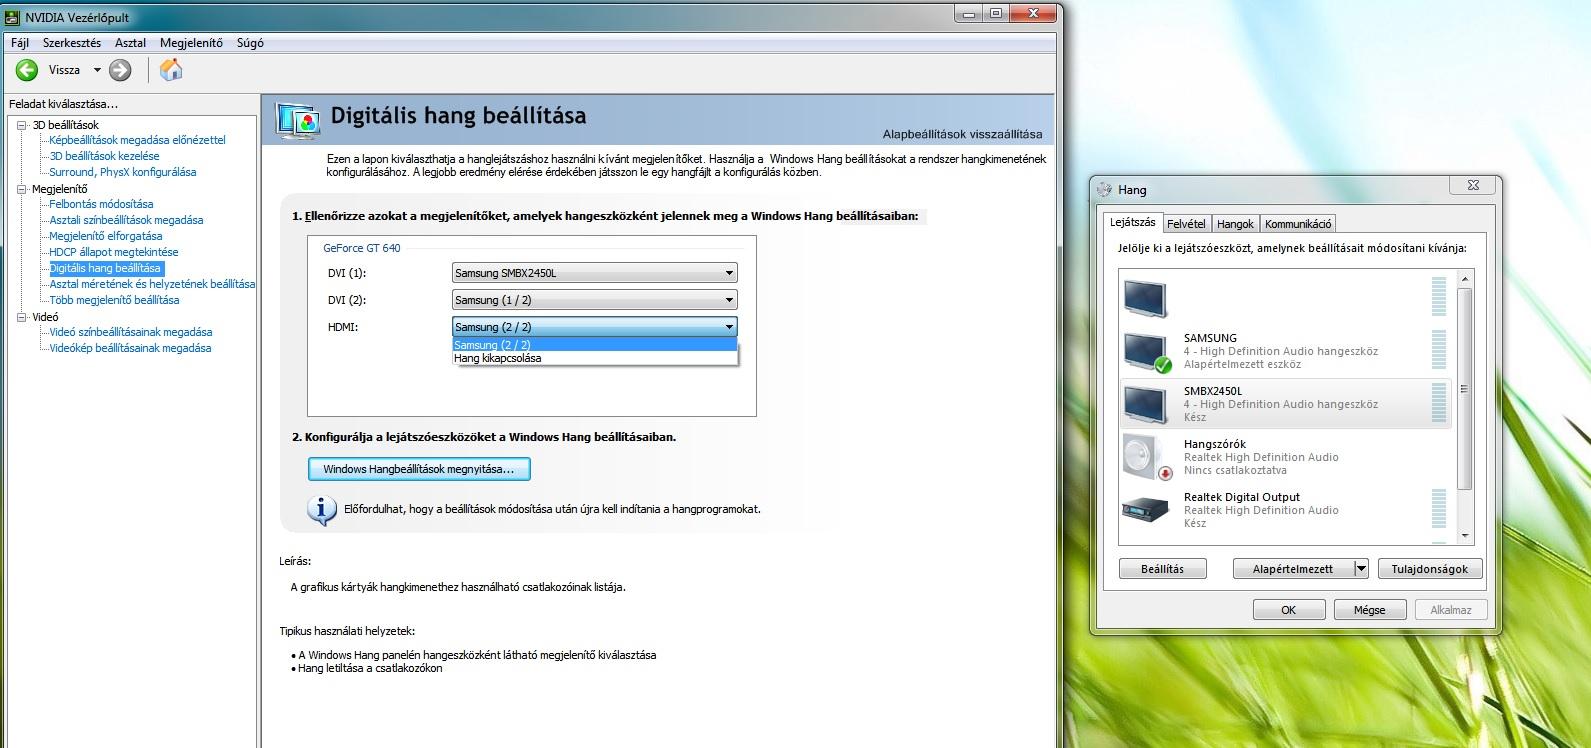Open dropdown arrow next to Alapértelmezett button
1591x748 pixels.
point(1360,569)
